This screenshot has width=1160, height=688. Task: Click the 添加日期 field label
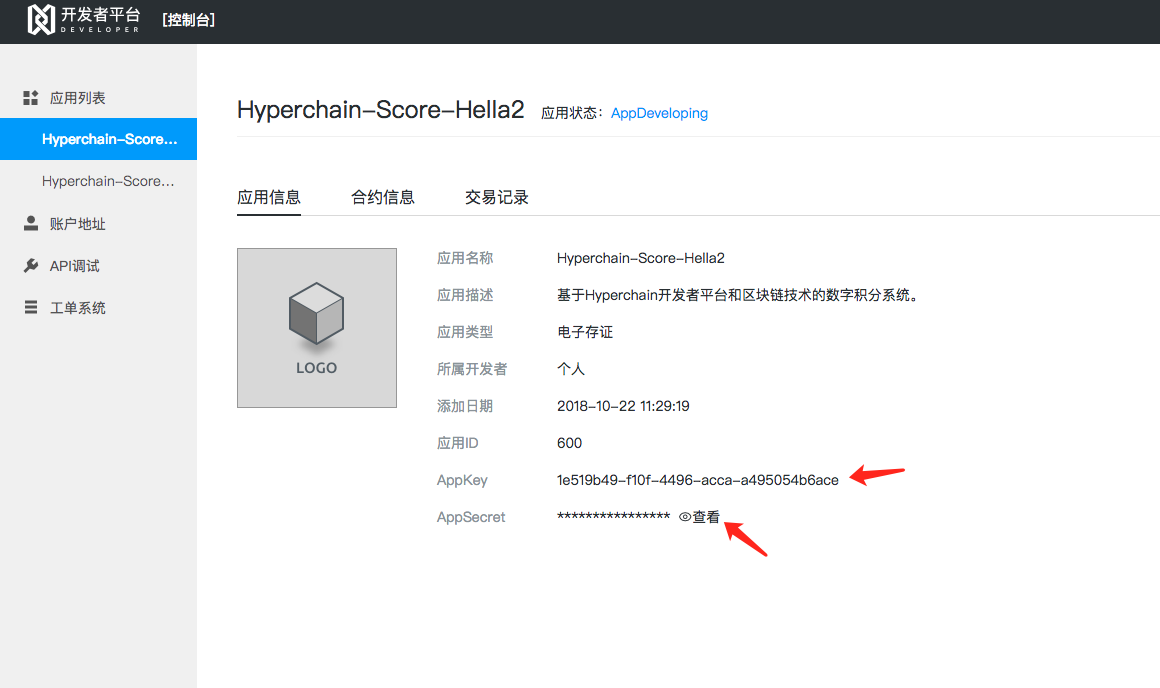pos(465,406)
